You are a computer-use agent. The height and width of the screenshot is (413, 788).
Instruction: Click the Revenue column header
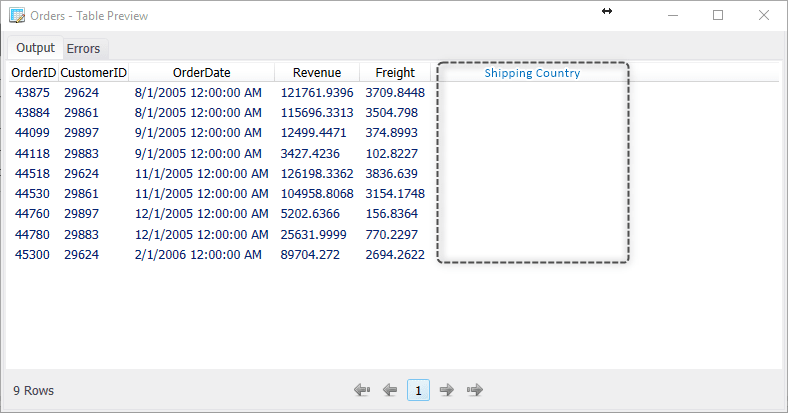coord(317,73)
